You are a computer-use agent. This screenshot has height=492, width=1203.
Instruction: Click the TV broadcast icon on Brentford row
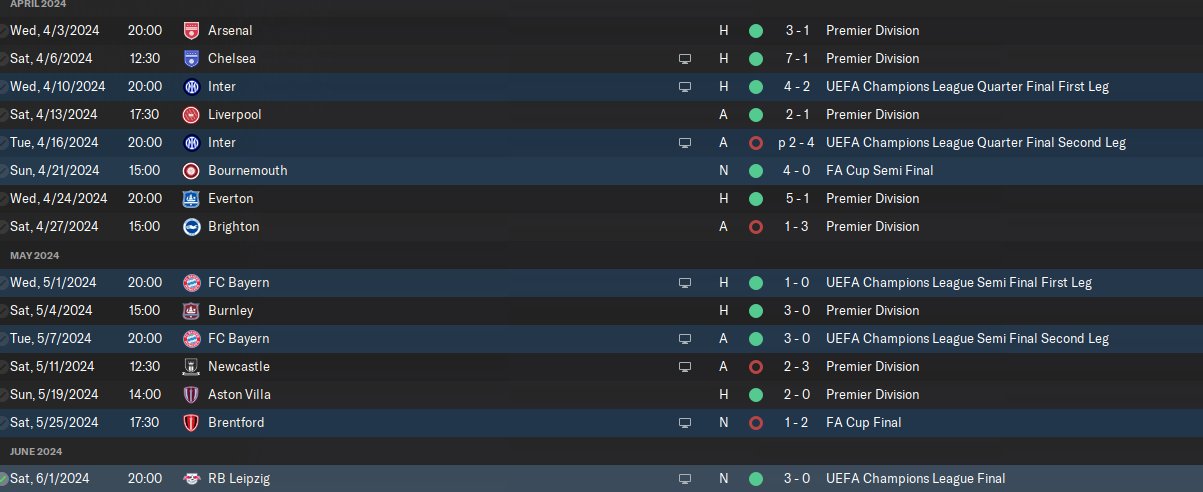coord(685,423)
